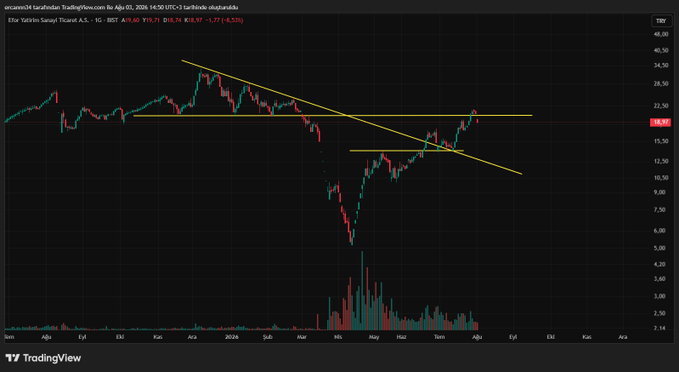Viewport: 679px width, 372px height.
Task: Click the 22,50 price axis label
Action: click(661, 105)
